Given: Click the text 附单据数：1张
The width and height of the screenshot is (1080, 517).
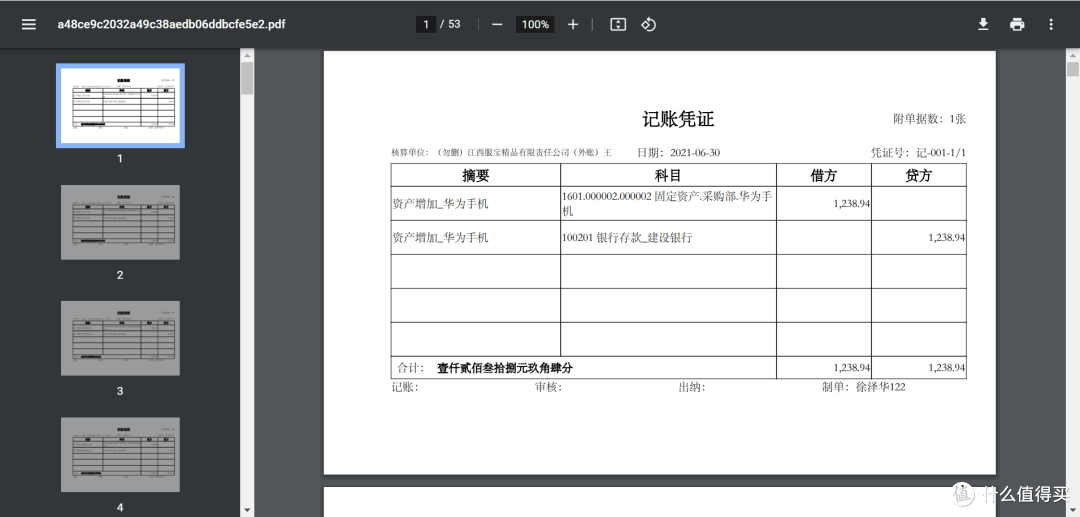Looking at the screenshot, I should [x=929, y=118].
